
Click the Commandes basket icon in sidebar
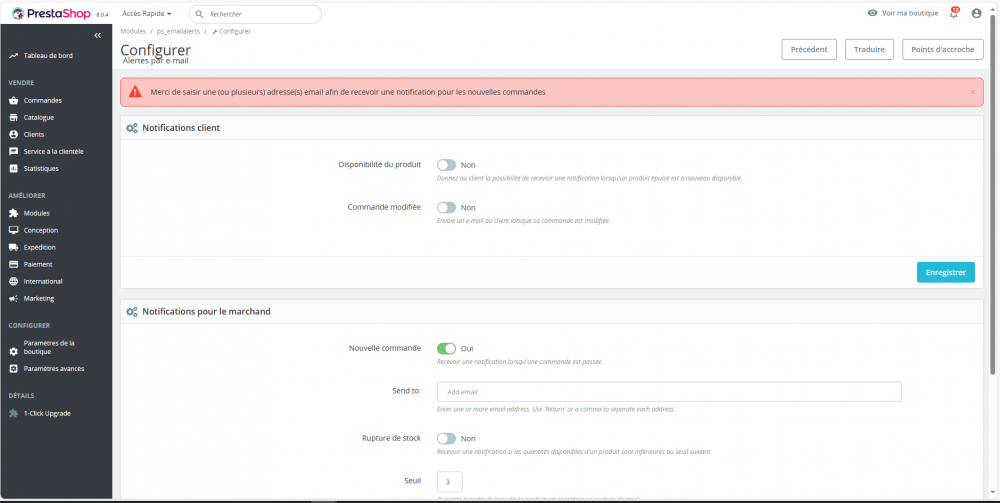point(14,100)
